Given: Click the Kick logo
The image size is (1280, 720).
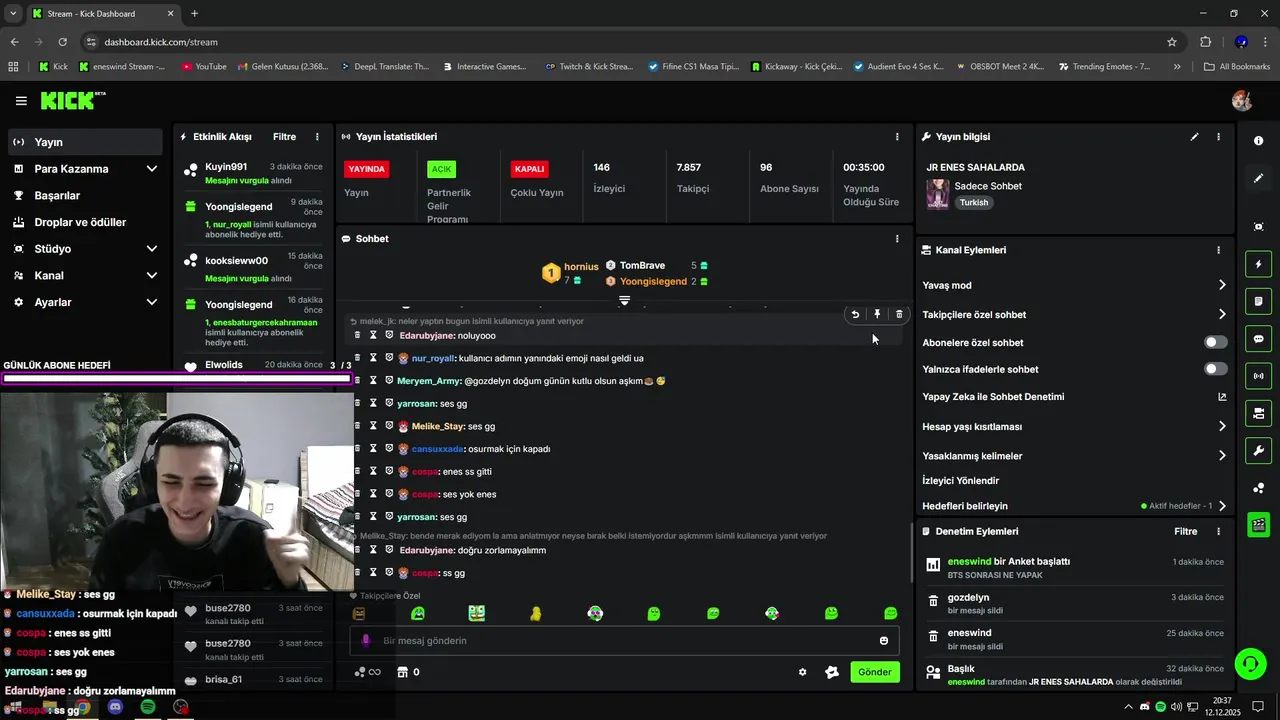Looking at the screenshot, I should pos(73,101).
